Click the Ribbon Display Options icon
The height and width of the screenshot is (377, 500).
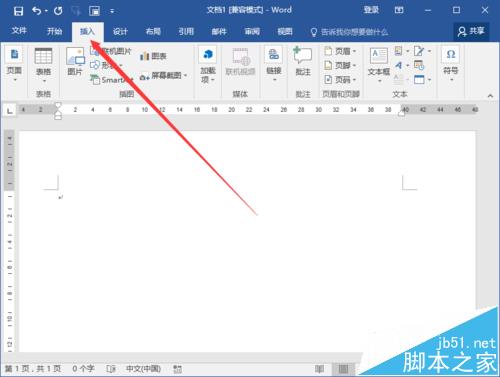(399, 10)
